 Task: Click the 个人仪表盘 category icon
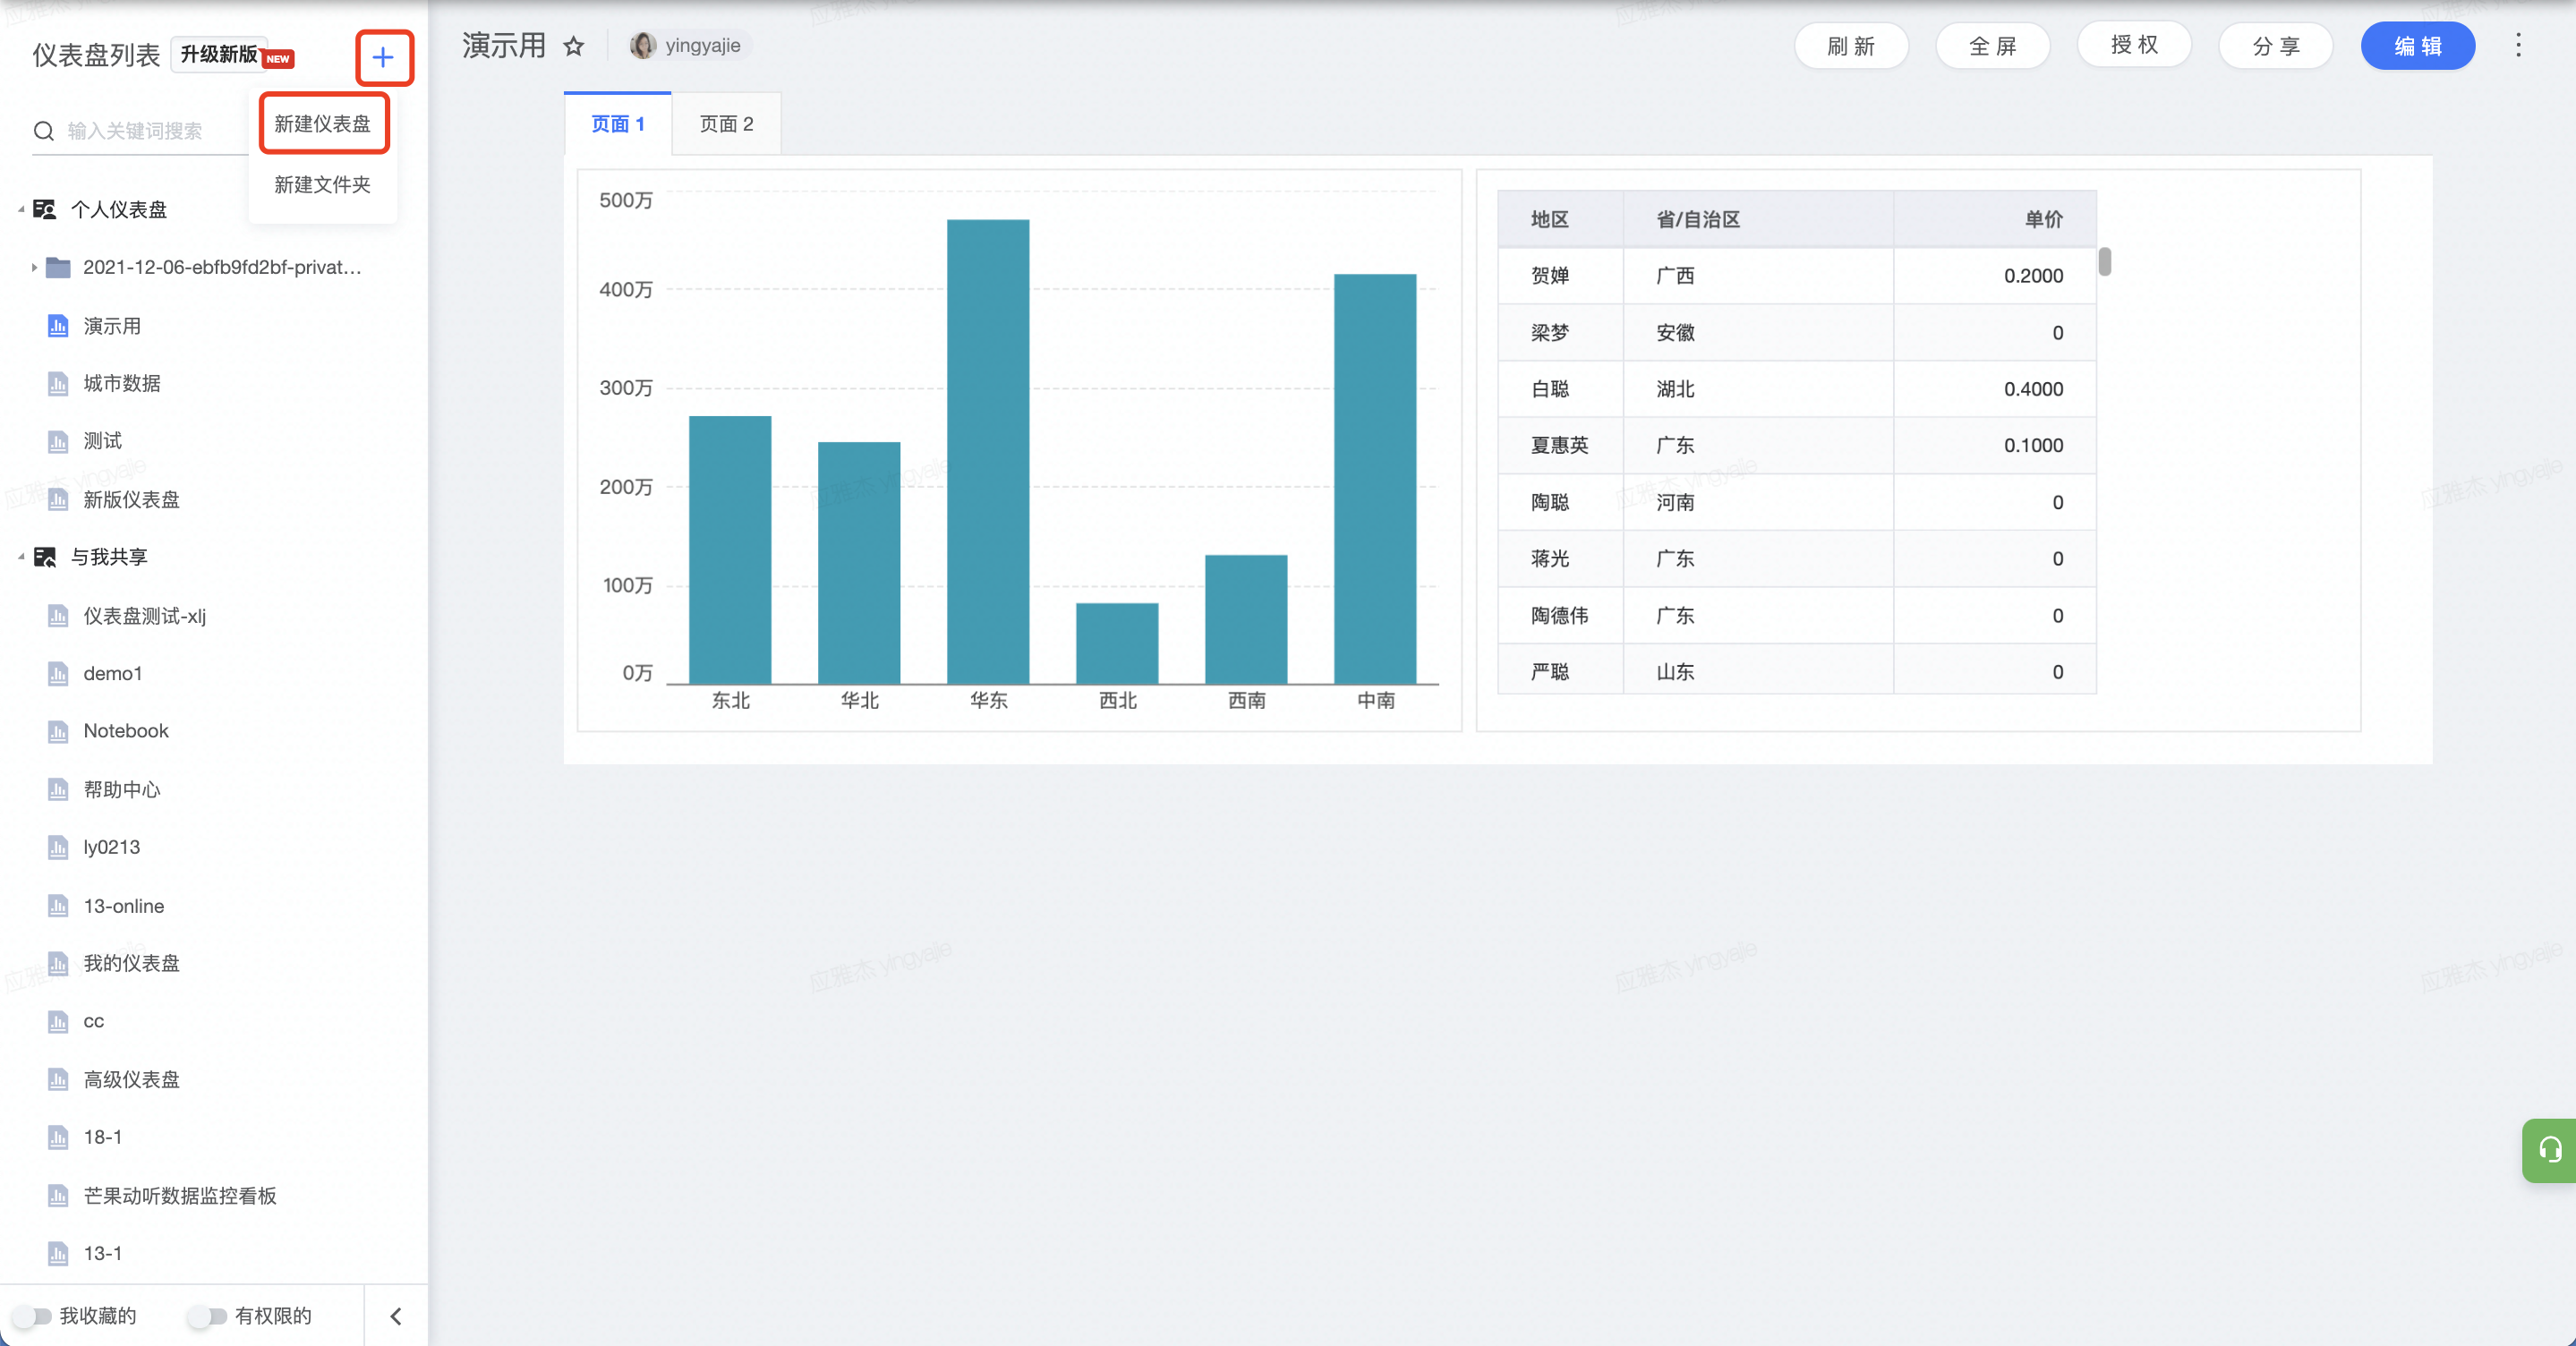(x=44, y=209)
